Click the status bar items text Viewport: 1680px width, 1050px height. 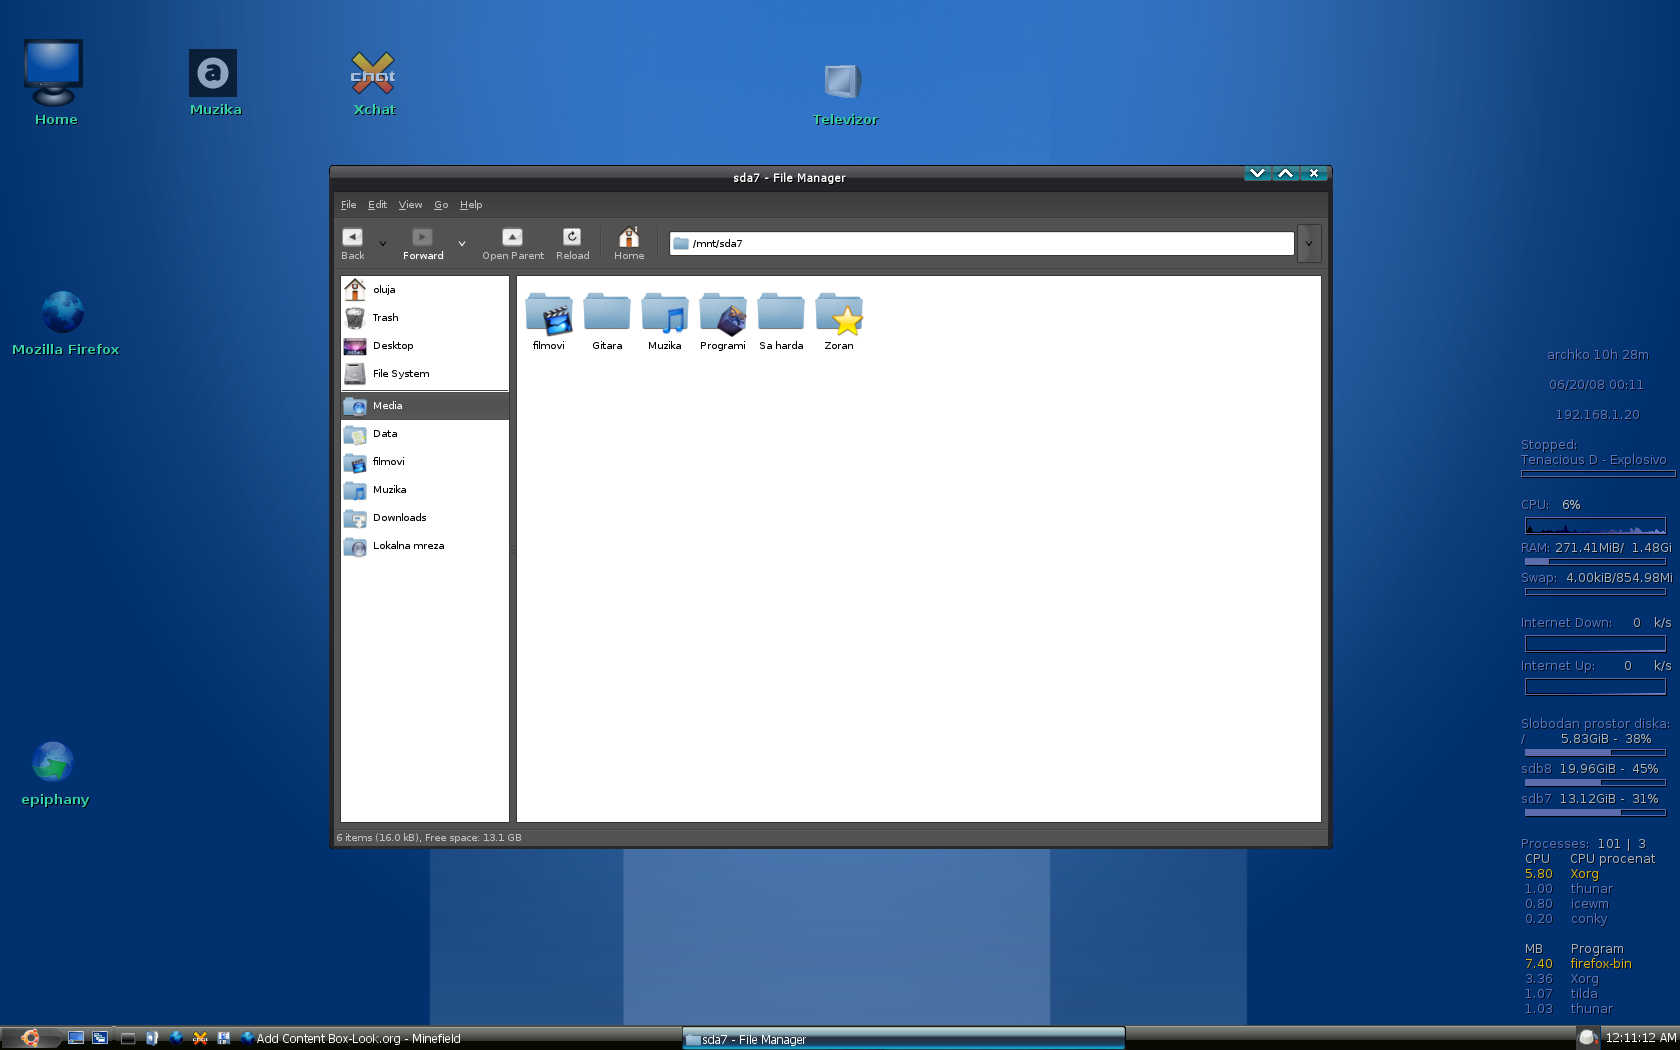[x=429, y=838]
